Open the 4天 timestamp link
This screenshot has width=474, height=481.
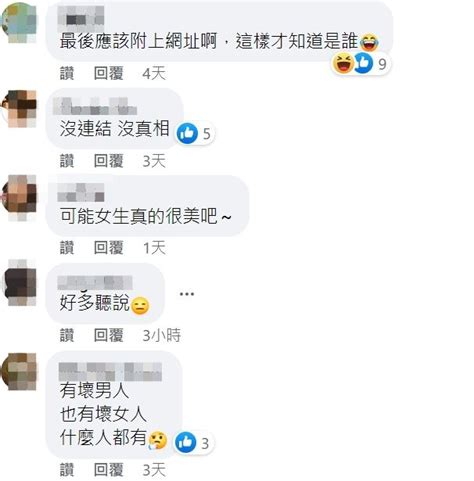pos(154,73)
